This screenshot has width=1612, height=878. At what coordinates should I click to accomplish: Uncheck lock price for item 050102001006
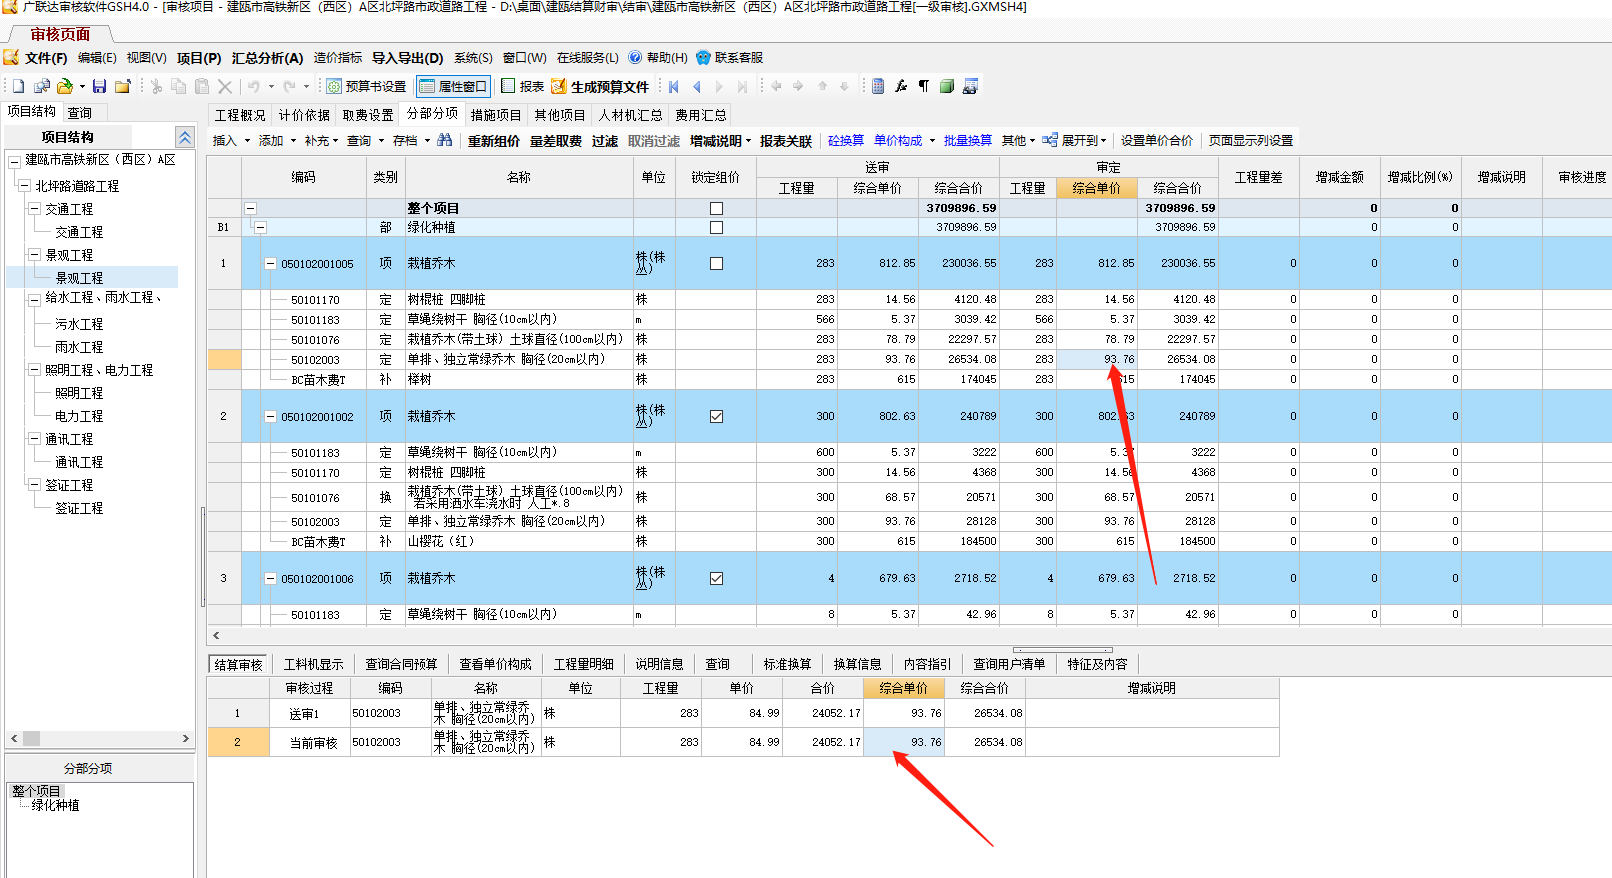tap(716, 579)
